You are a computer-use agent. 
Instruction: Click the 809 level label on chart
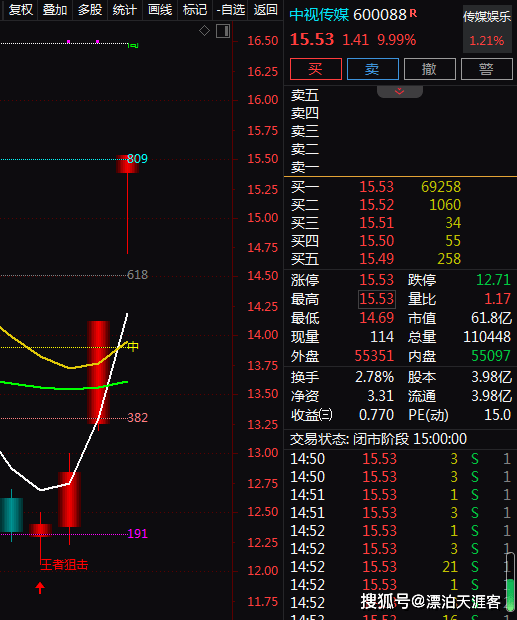point(137,159)
